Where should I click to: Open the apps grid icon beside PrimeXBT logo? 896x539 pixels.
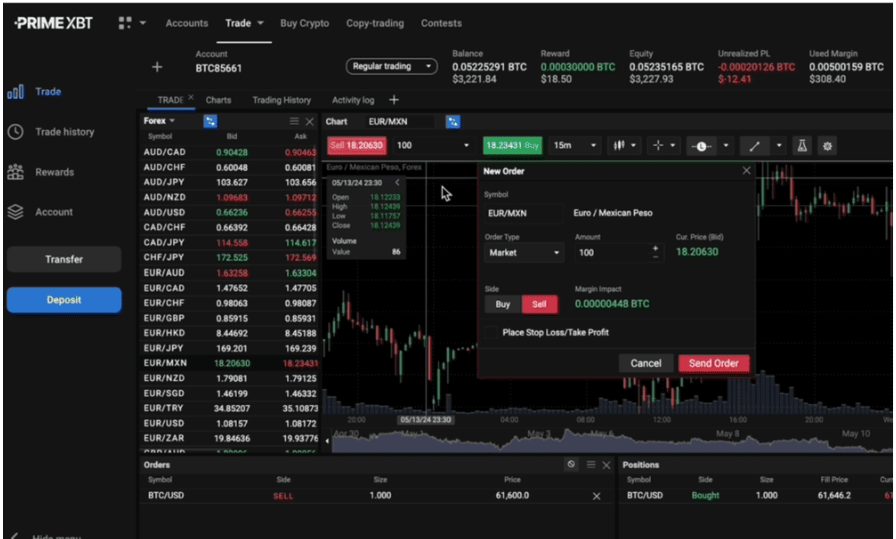[125, 23]
